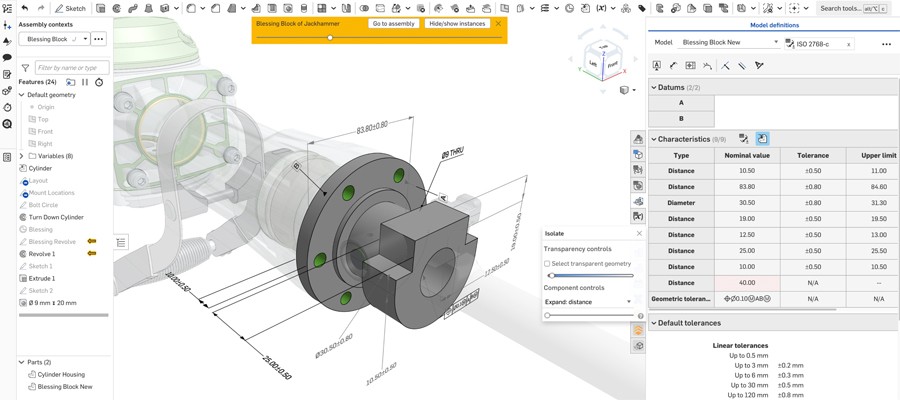This screenshot has height=400, width=900.
Task: Close the yellow assembly context banner
Action: pyautogui.click(x=498, y=23)
